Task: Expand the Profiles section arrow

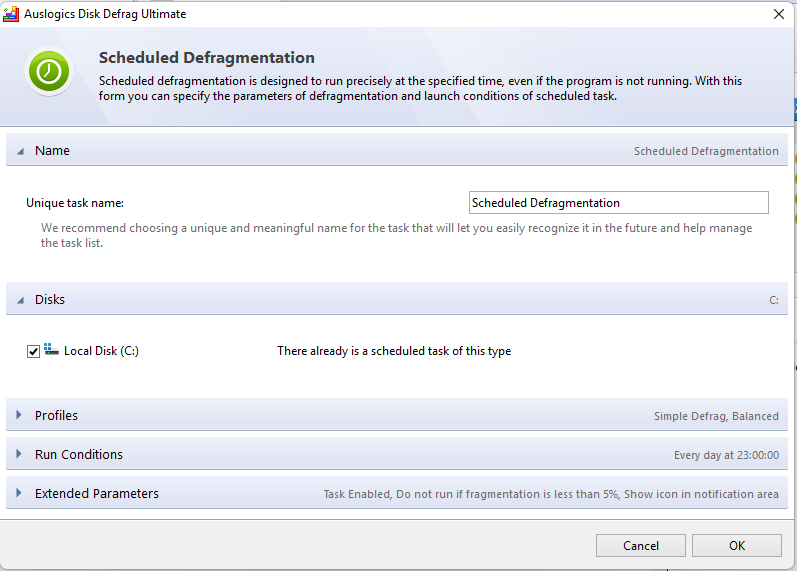Action: [x=19, y=416]
